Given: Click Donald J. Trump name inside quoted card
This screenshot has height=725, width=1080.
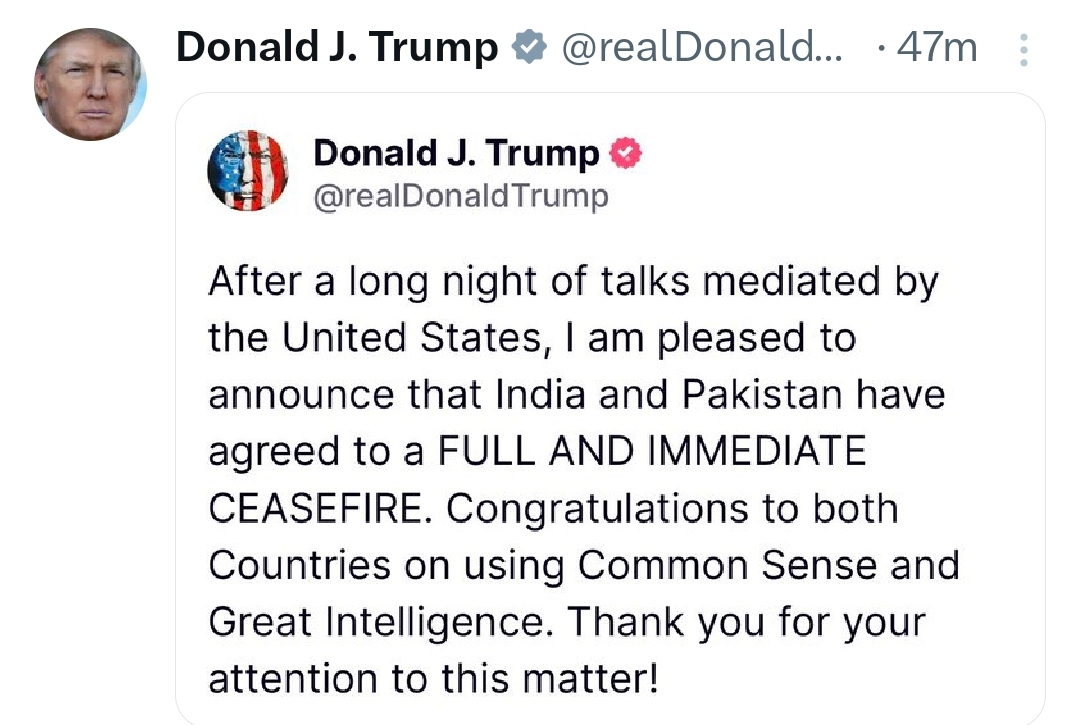Looking at the screenshot, I should (457, 153).
